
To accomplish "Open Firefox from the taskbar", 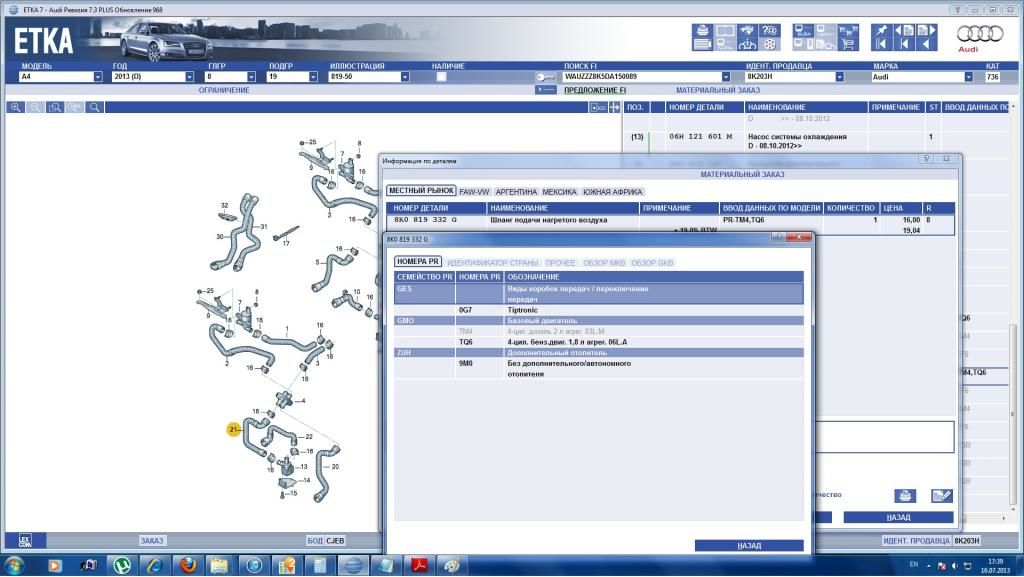I will [x=188, y=565].
